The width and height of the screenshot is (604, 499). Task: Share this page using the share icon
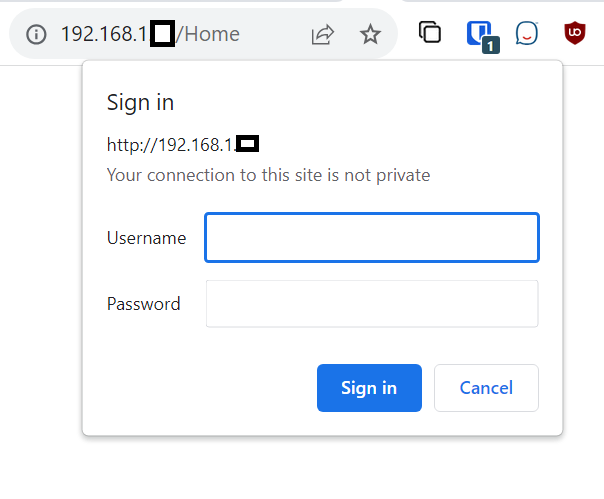point(322,35)
